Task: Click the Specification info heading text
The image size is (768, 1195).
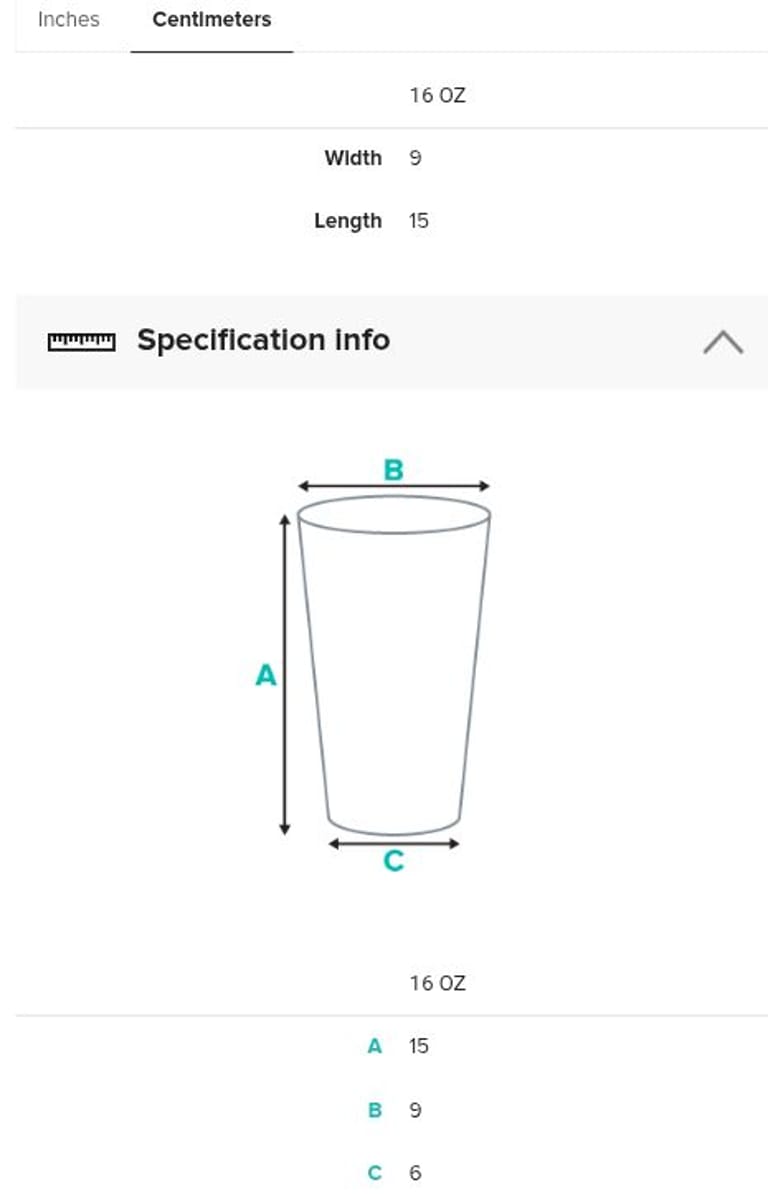Action: [x=263, y=340]
